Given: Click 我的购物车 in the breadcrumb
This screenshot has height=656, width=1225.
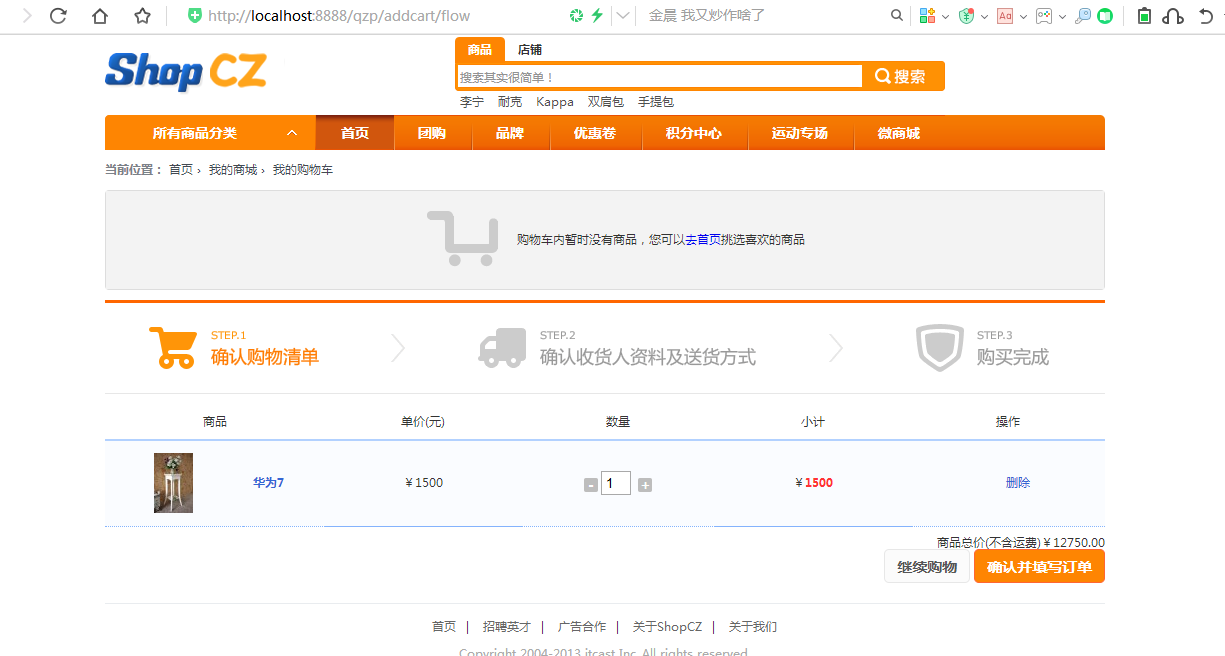Looking at the screenshot, I should [x=303, y=170].
